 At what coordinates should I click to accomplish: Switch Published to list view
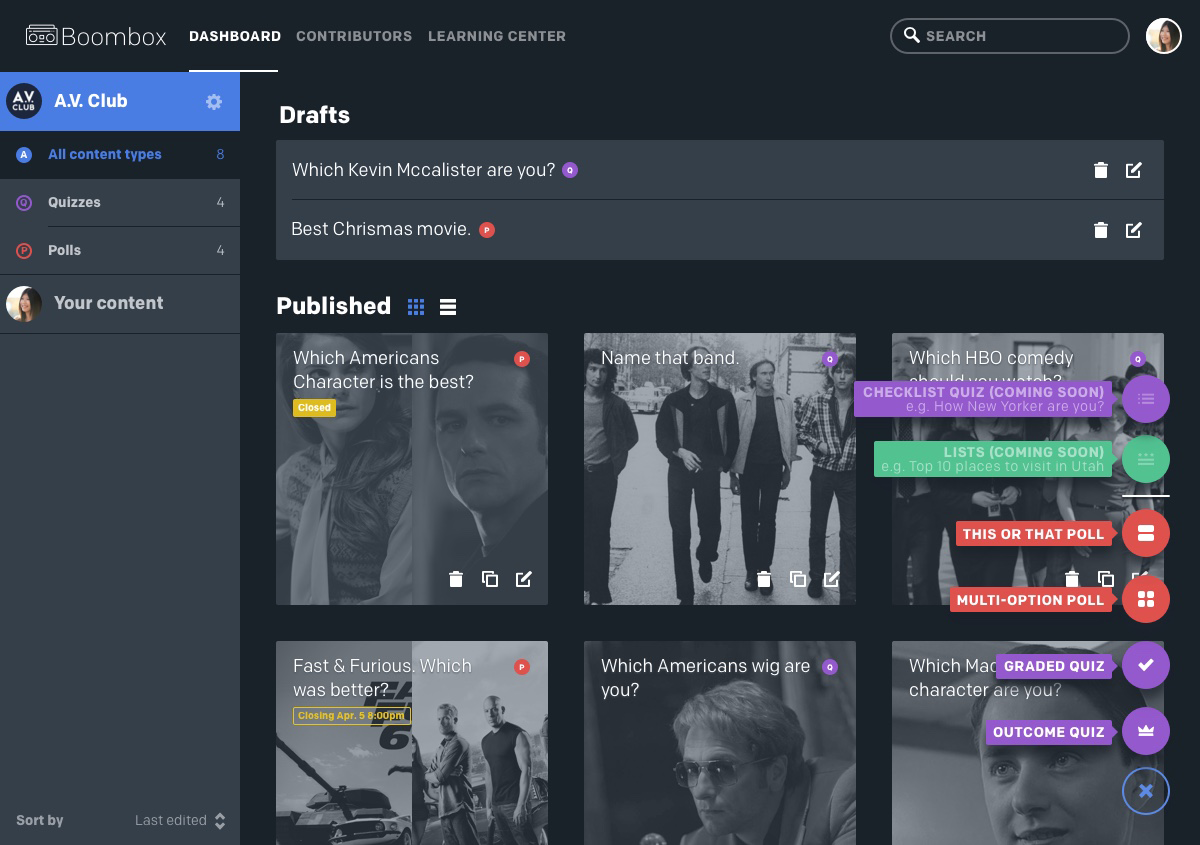click(x=448, y=307)
